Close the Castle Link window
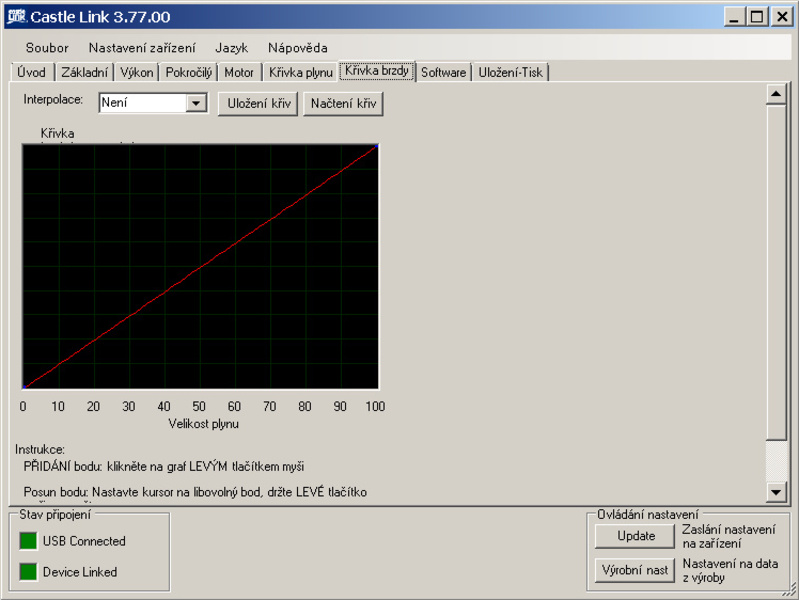The image size is (799, 600). tap(782, 17)
